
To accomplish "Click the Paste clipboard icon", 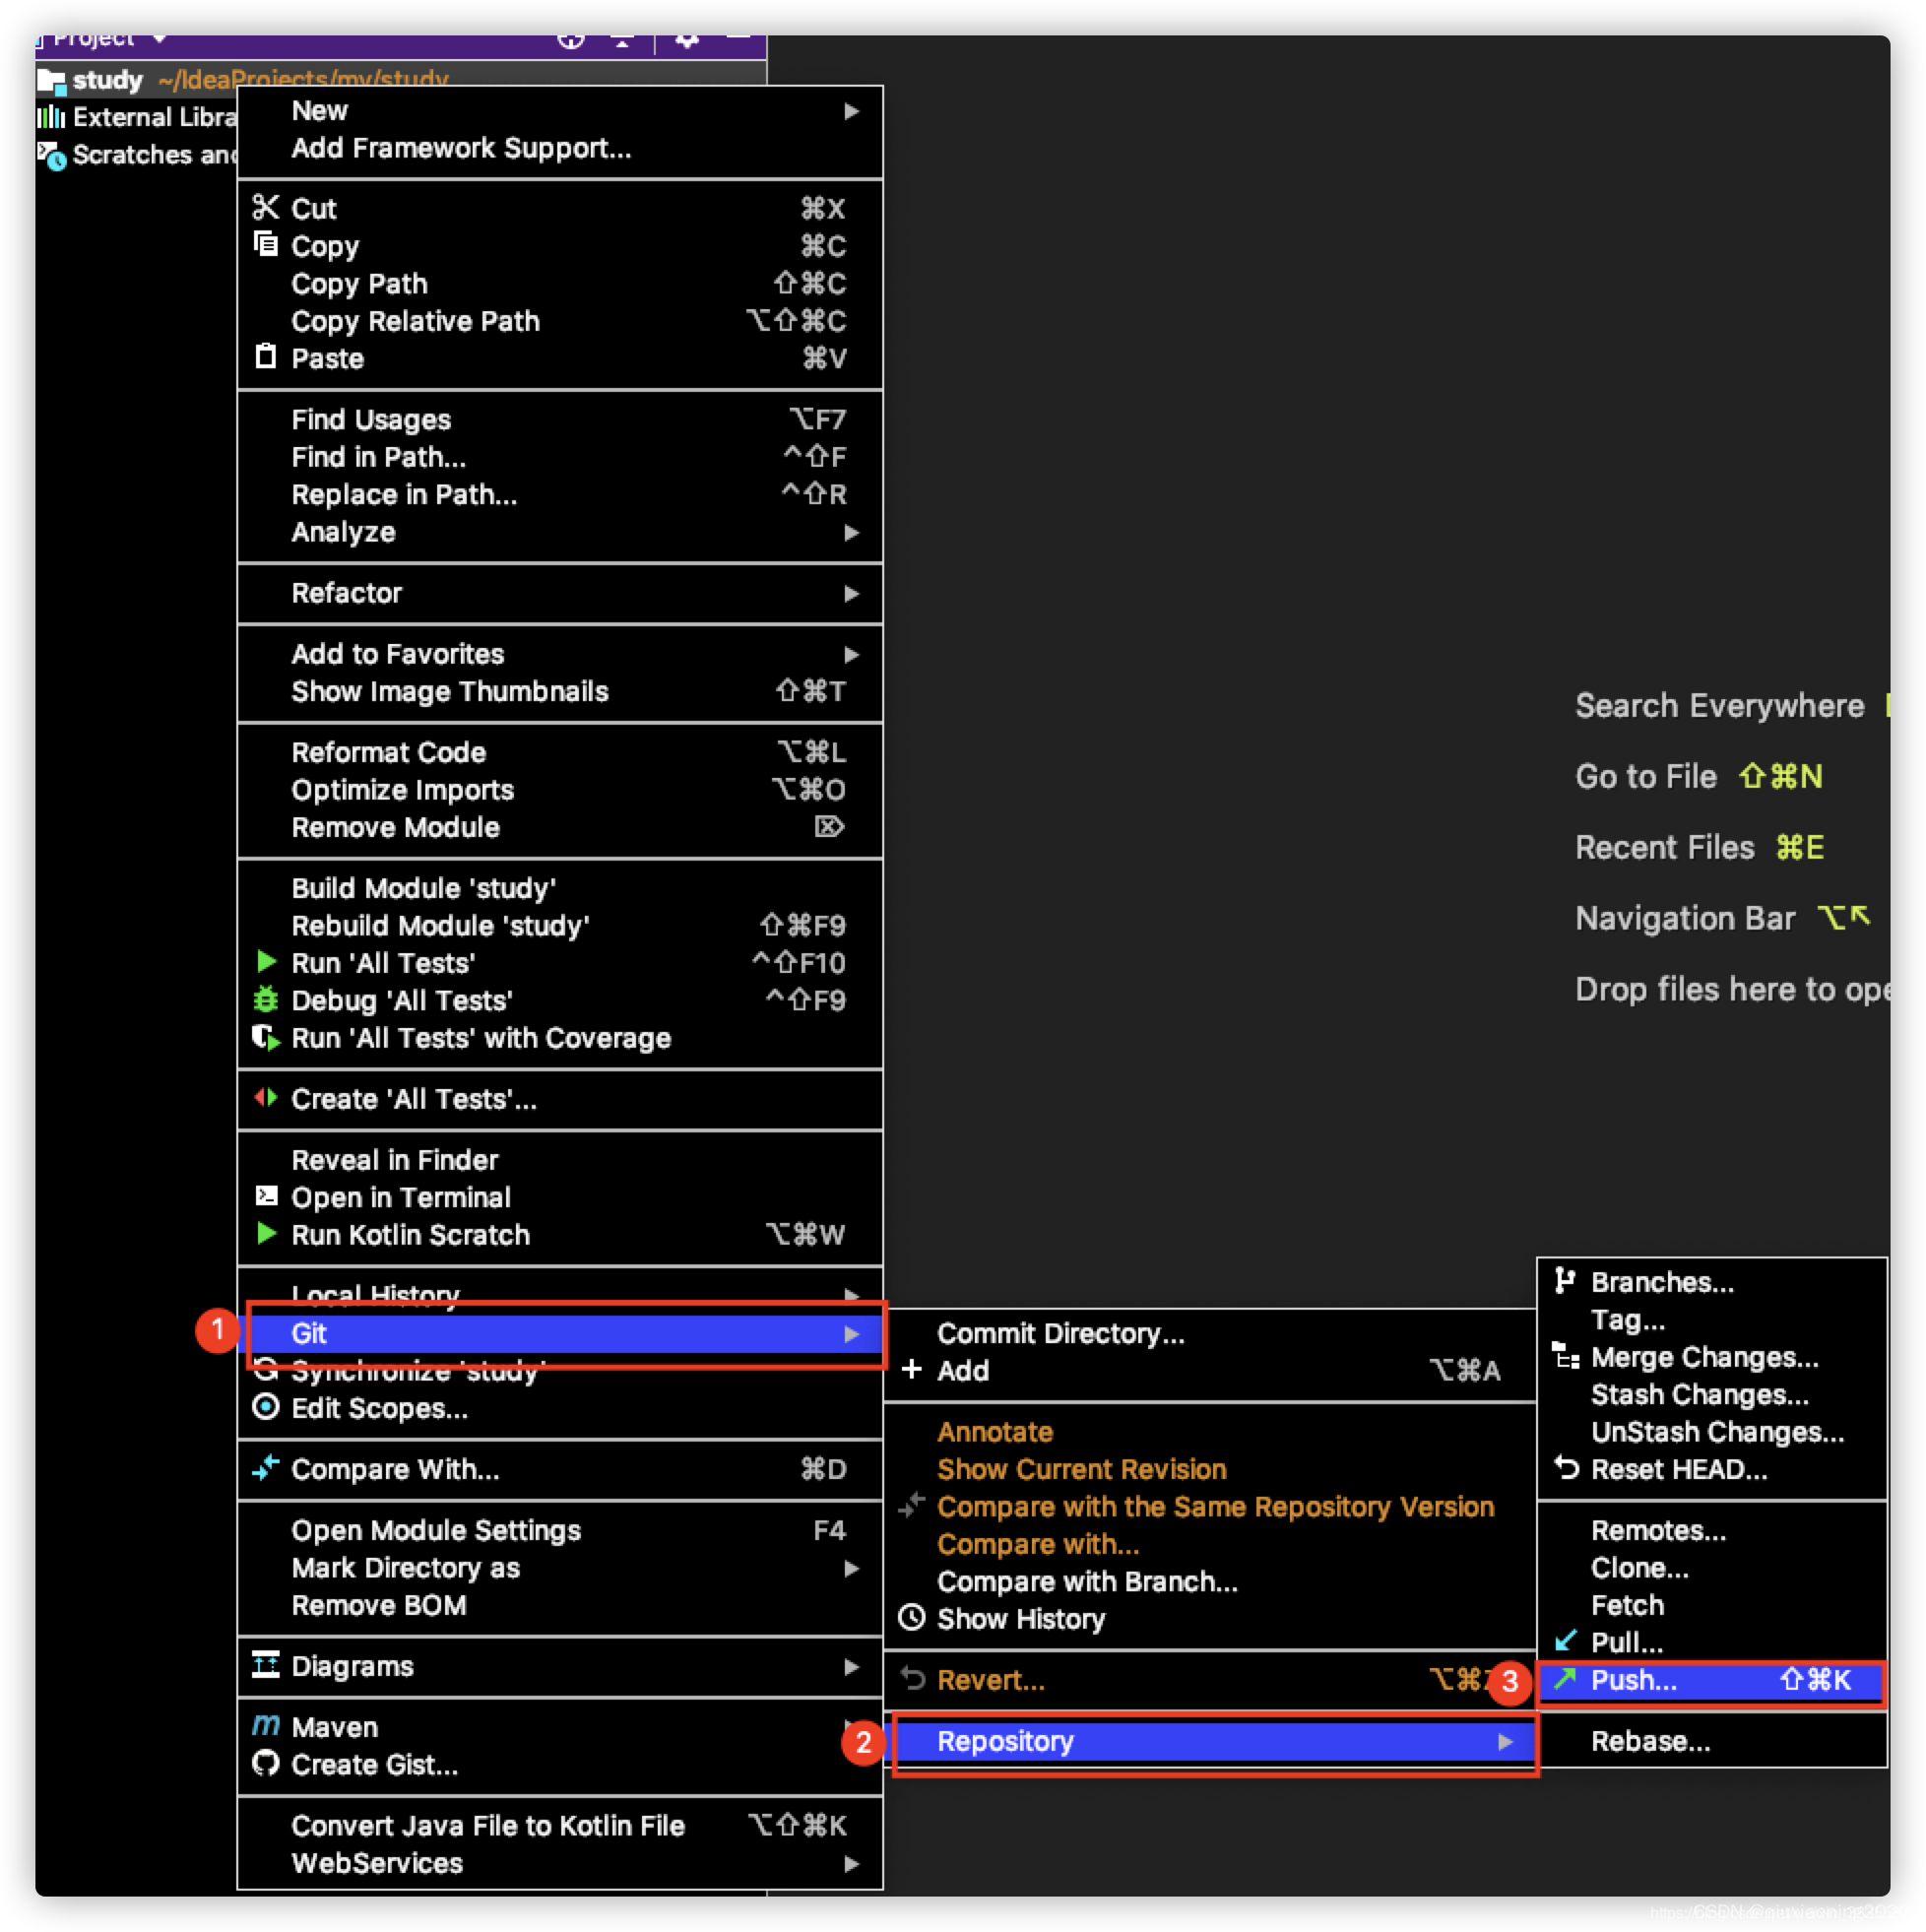I will tap(265, 358).
